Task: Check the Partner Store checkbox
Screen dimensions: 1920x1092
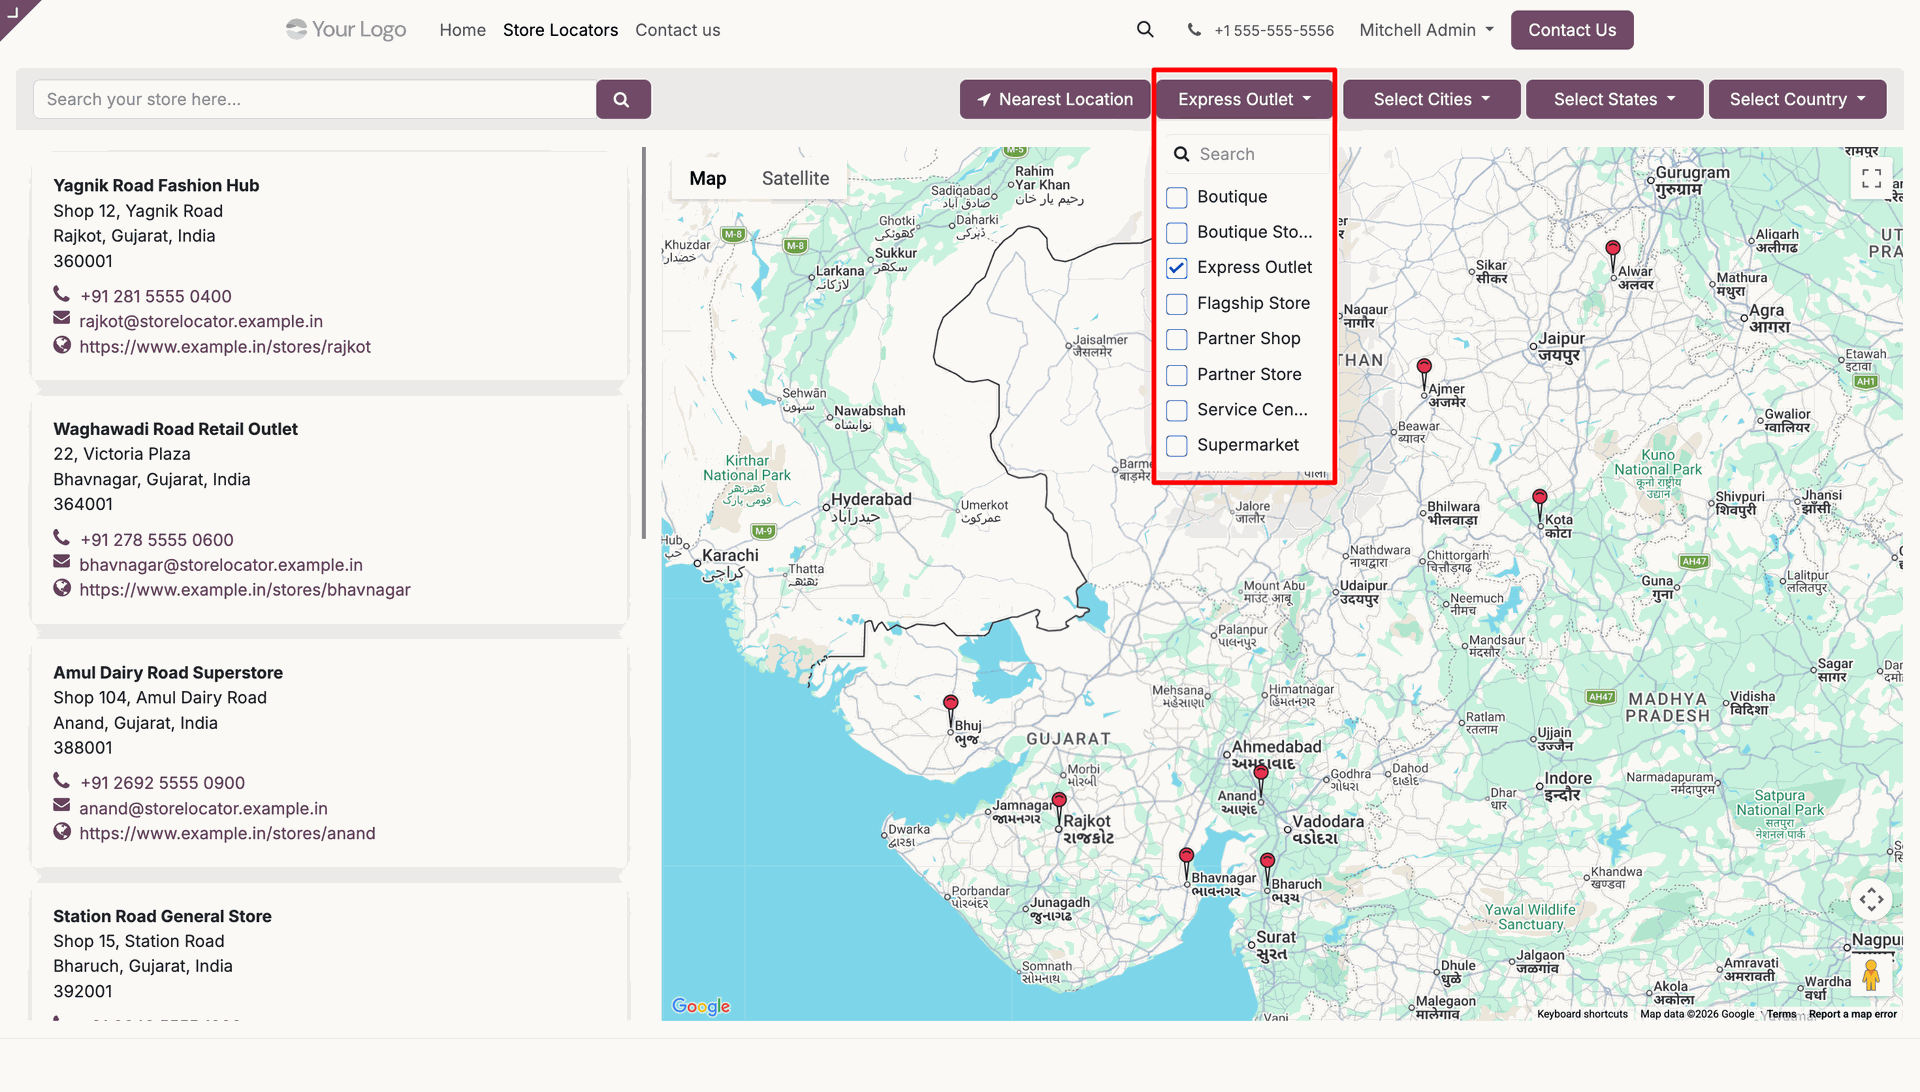Action: coord(1177,375)
